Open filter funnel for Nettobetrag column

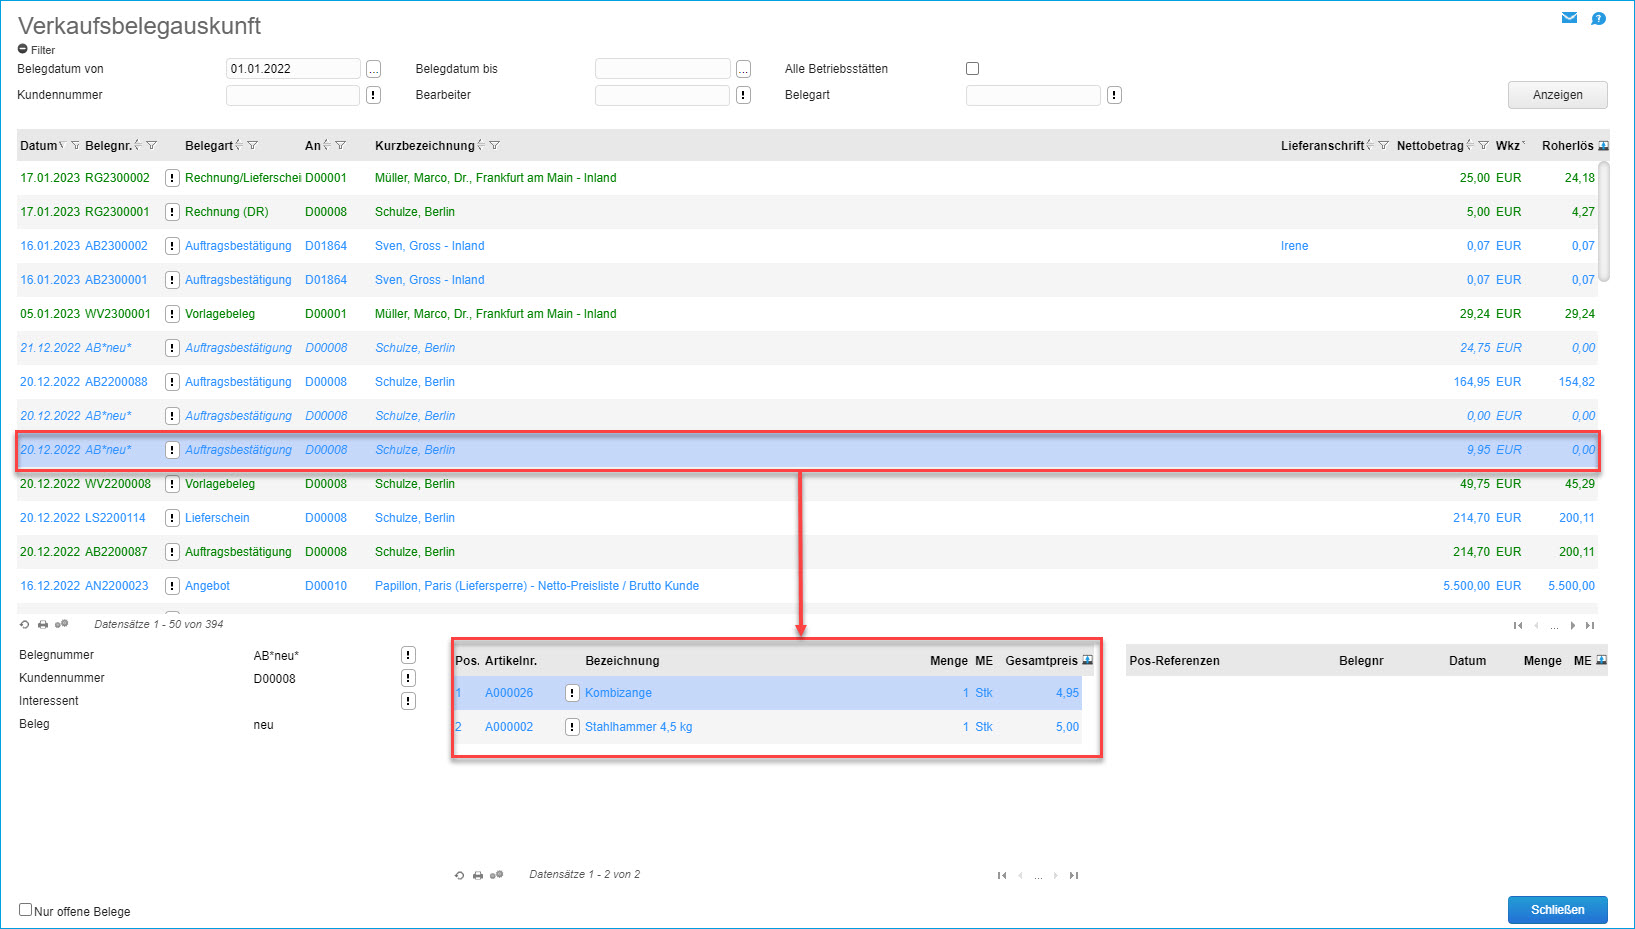1483,146
